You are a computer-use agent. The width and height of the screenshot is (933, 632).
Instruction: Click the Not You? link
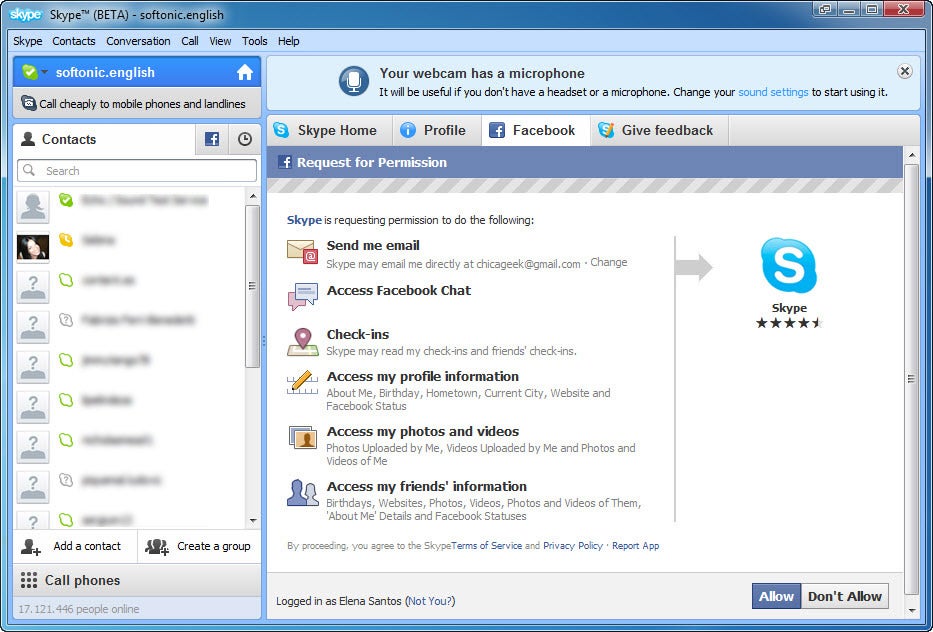pyautogui.click(x=431, y=601)
